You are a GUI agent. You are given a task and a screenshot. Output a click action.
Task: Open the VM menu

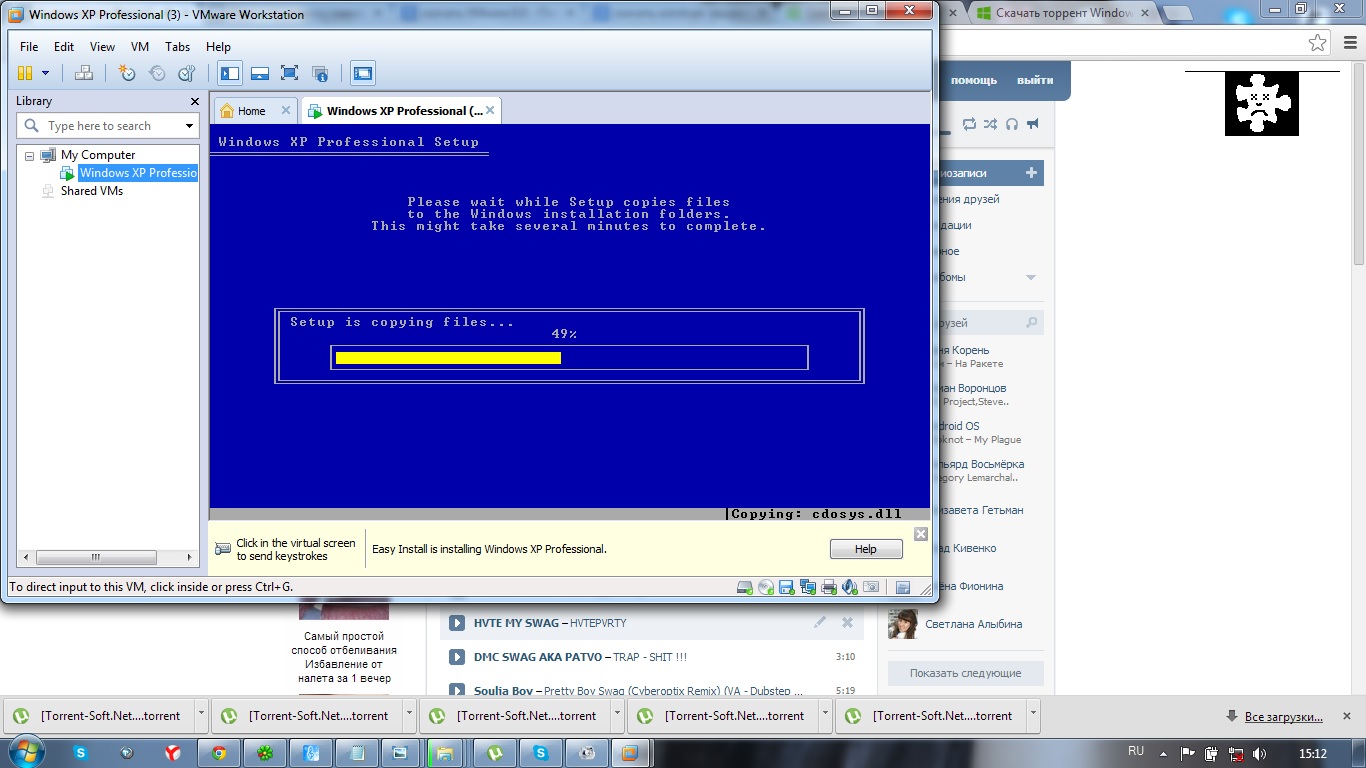pyautogui.click(x=140, y=47)
